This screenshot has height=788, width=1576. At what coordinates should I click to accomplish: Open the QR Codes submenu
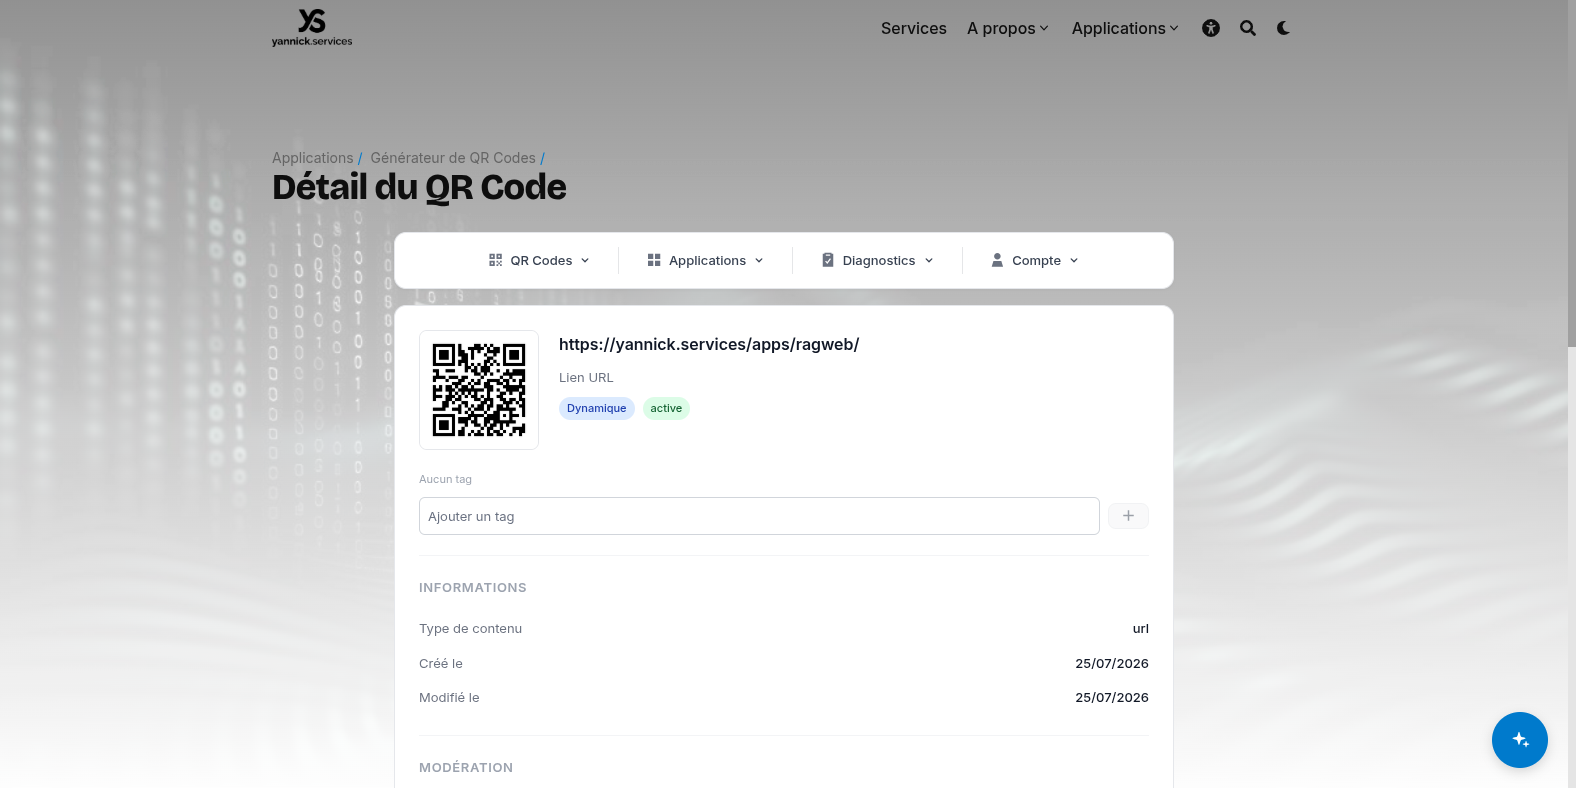click(x=540, y=260)
